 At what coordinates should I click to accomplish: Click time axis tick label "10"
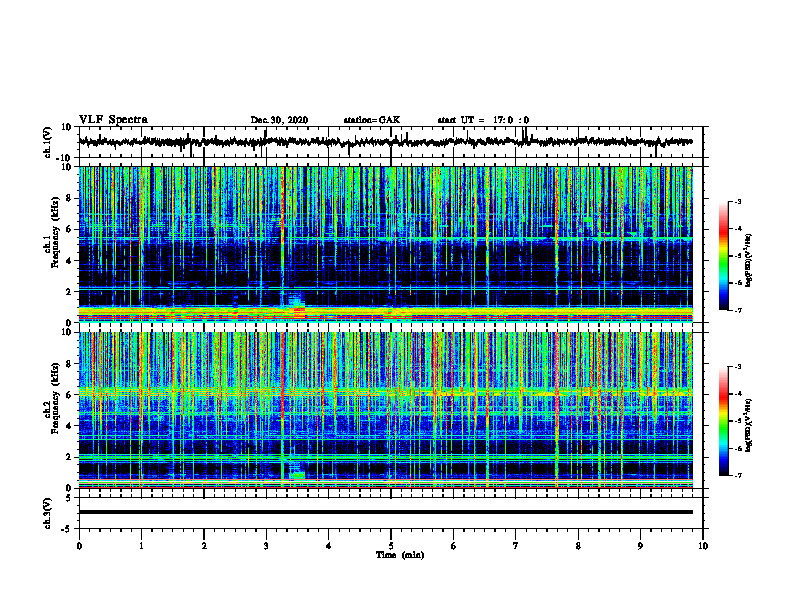point(703,546)
